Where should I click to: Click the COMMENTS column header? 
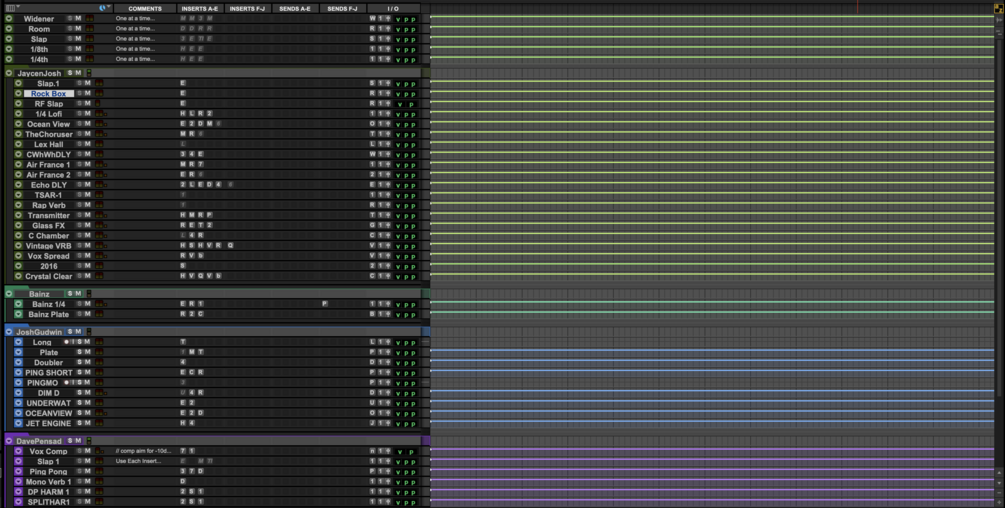(145, 8)
